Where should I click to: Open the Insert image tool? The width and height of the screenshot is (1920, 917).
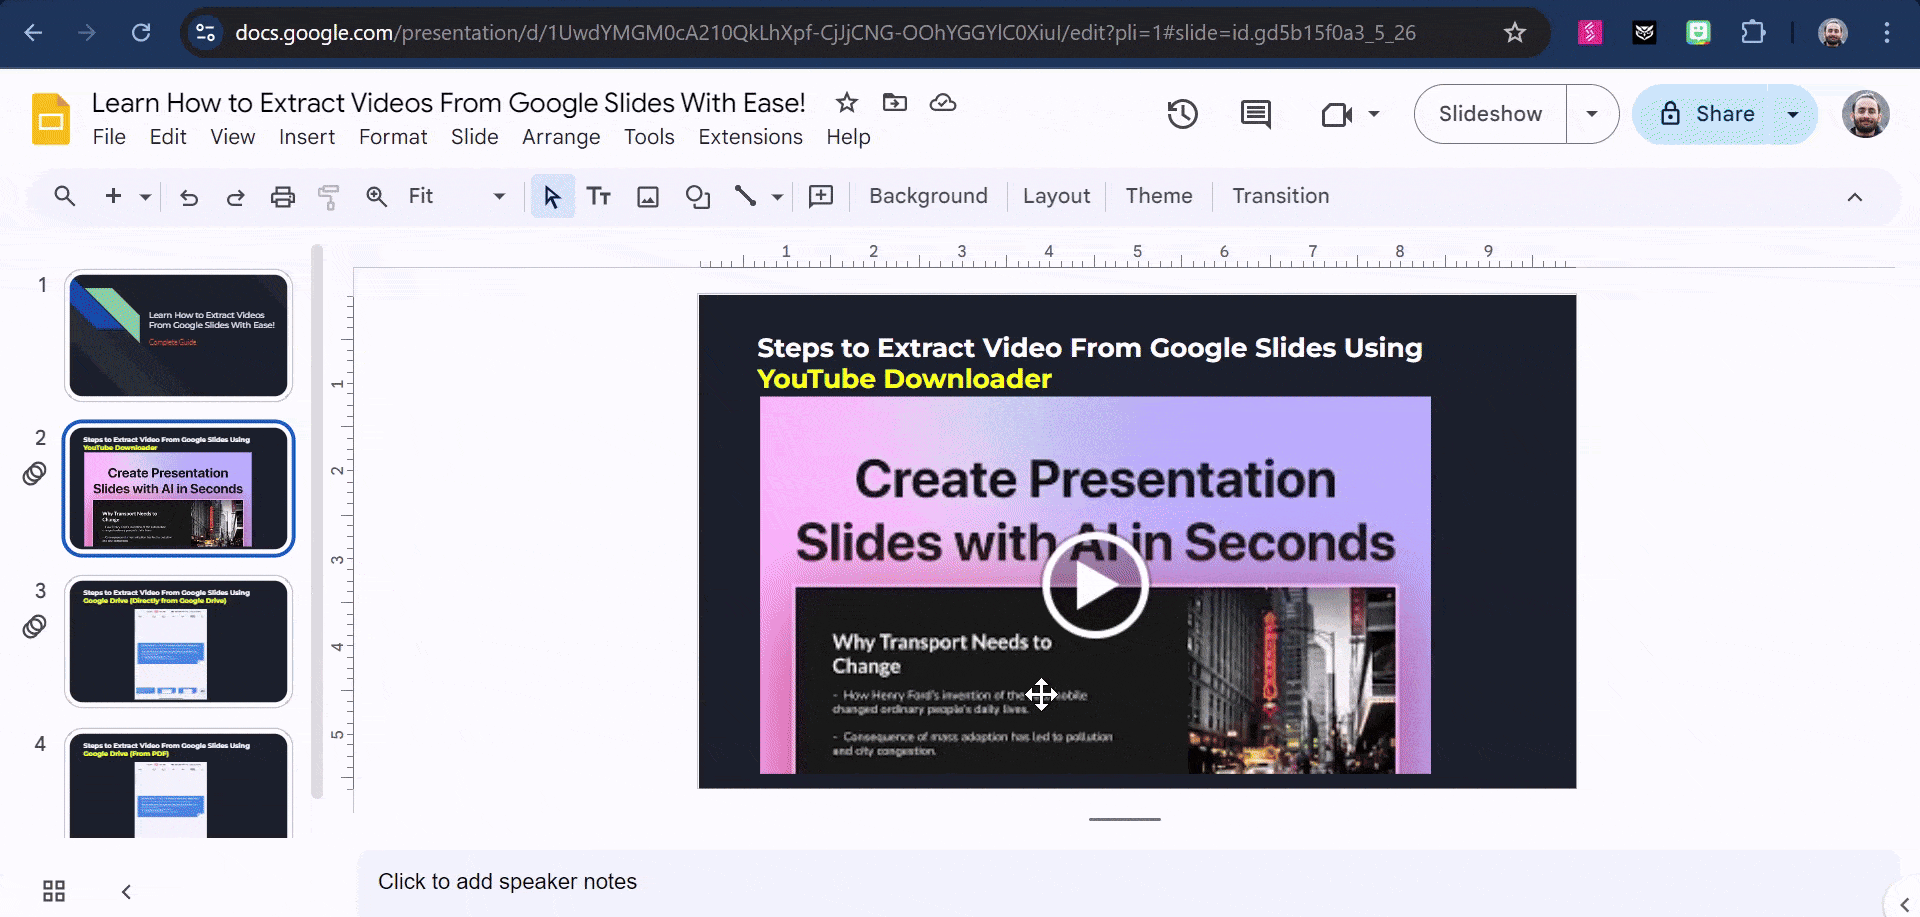647,196
